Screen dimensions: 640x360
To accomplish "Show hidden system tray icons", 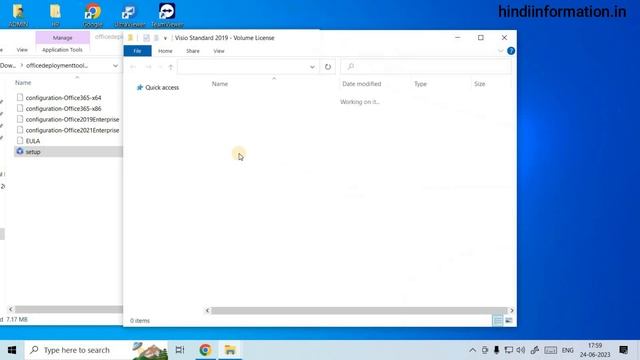I will tap(472, 350).
